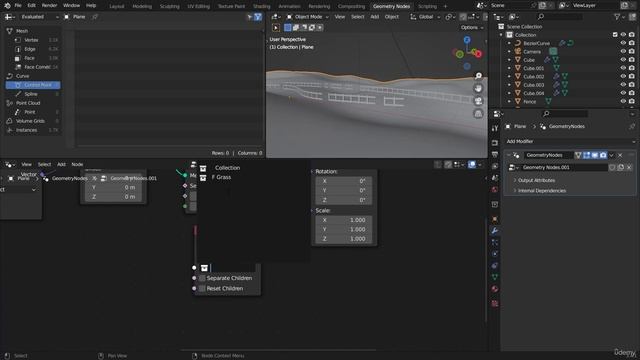Click the Scale X value field
The width and height of the screenshot is (640, 360).
[x=344, y=220]
